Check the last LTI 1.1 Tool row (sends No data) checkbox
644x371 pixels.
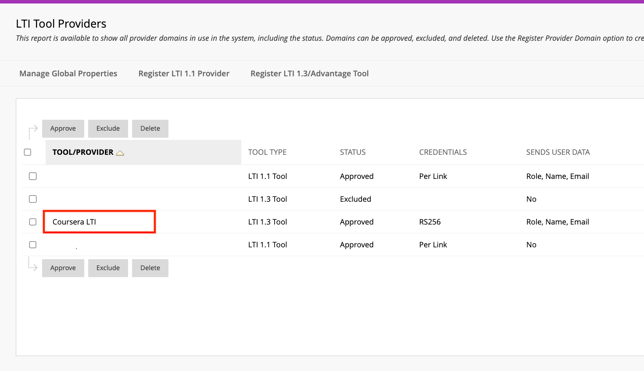33,244
